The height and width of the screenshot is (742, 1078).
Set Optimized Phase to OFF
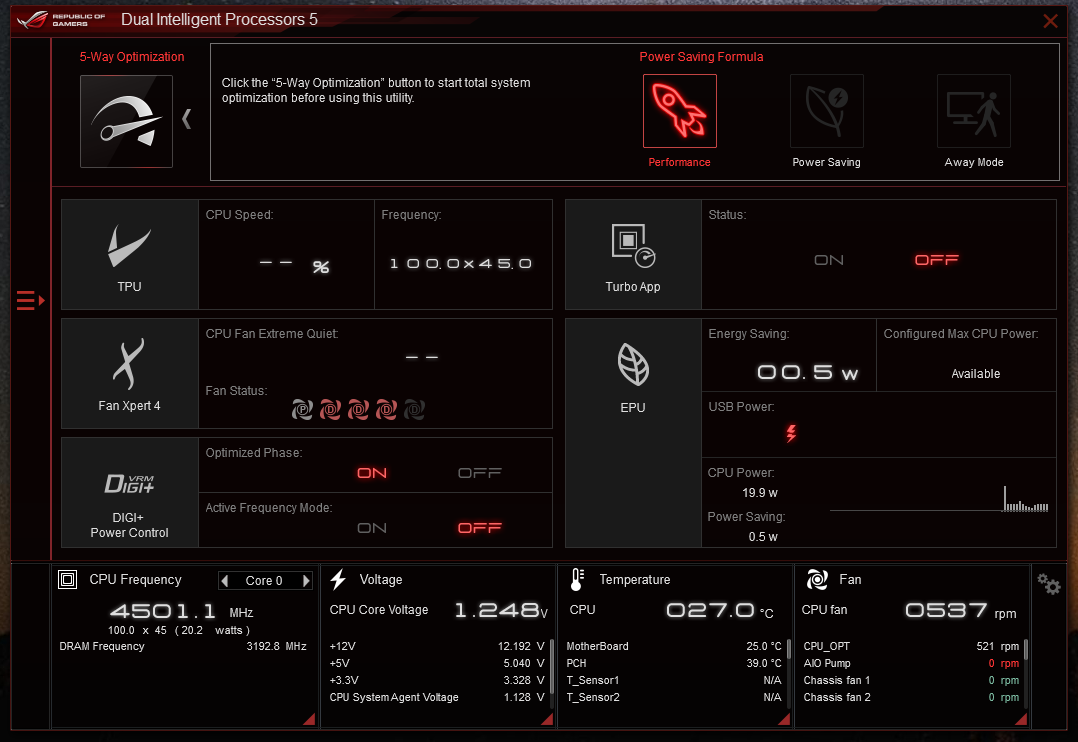pos(480,473)
